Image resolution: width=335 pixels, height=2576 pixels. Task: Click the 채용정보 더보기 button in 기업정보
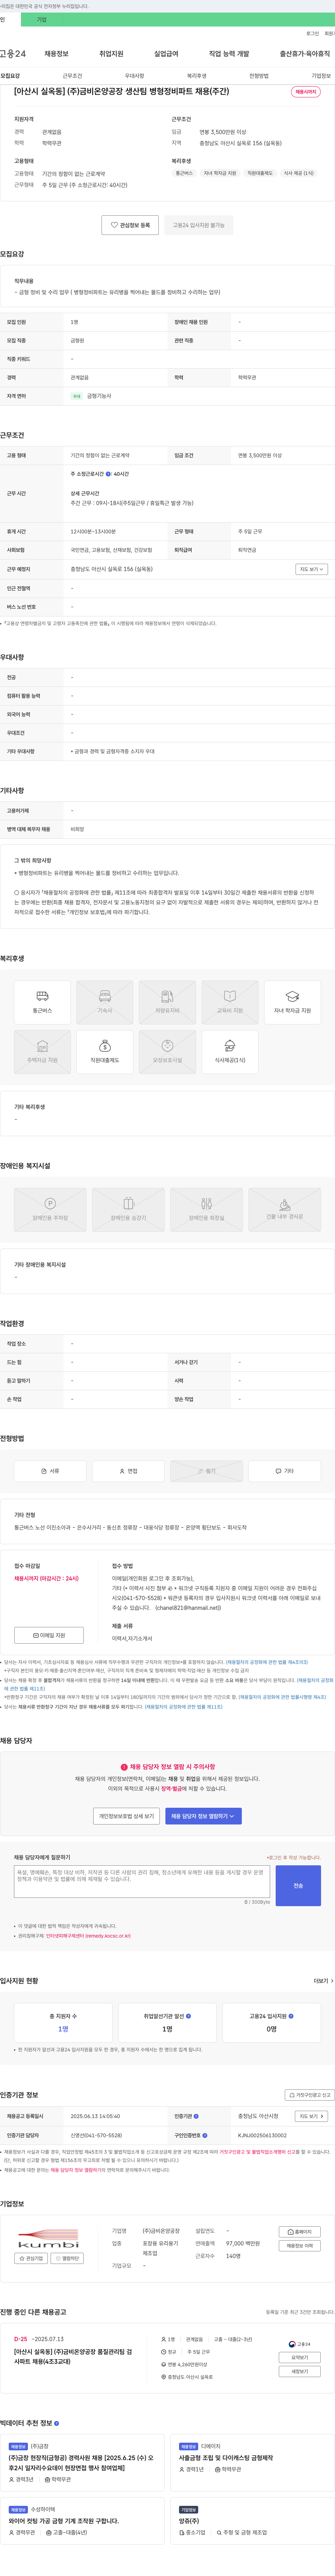pyautogui.click(x=300, y=2246)
